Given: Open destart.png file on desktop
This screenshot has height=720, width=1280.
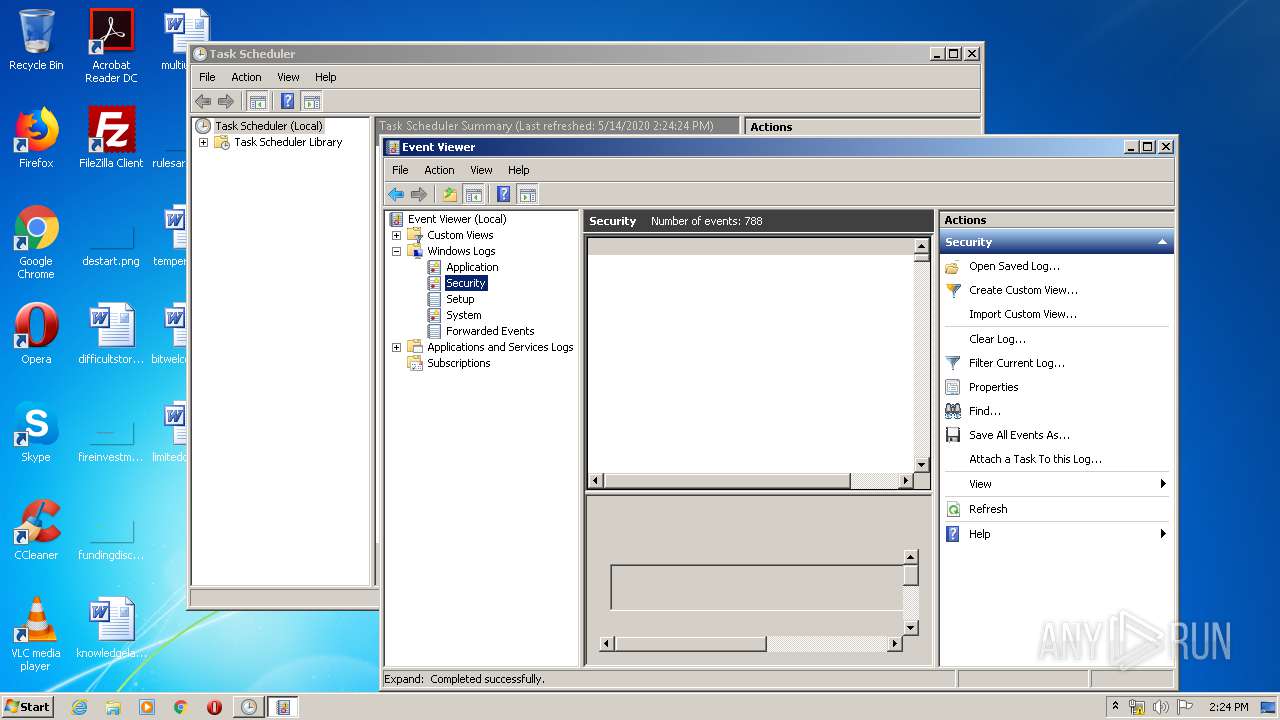Looking at the screenshot, I should 111,242.
